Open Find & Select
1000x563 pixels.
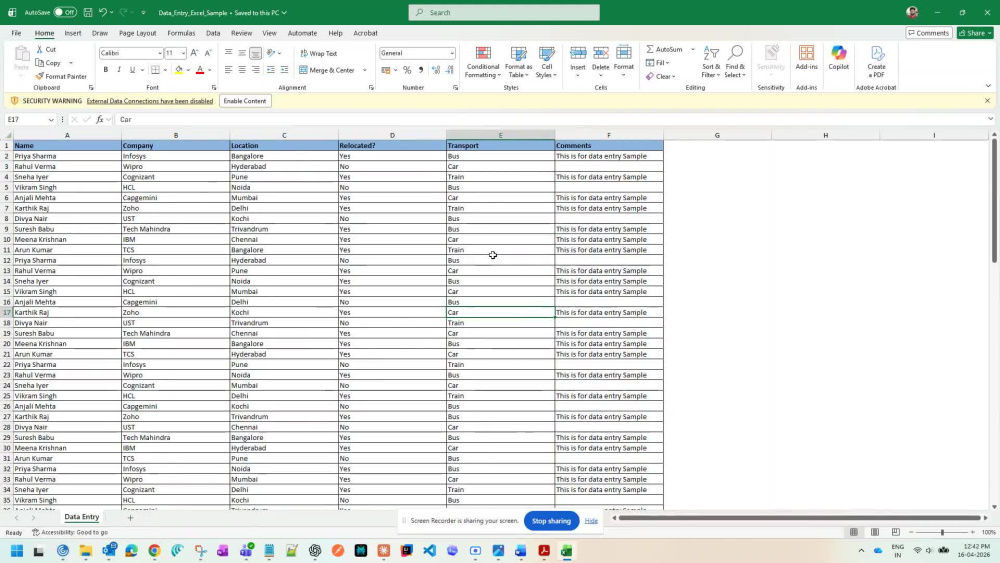[735, 62]
